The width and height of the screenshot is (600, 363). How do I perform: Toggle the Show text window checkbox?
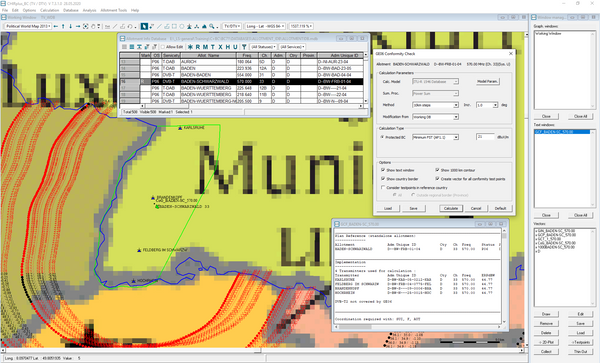pyautogui.click(x=383, y=170)
